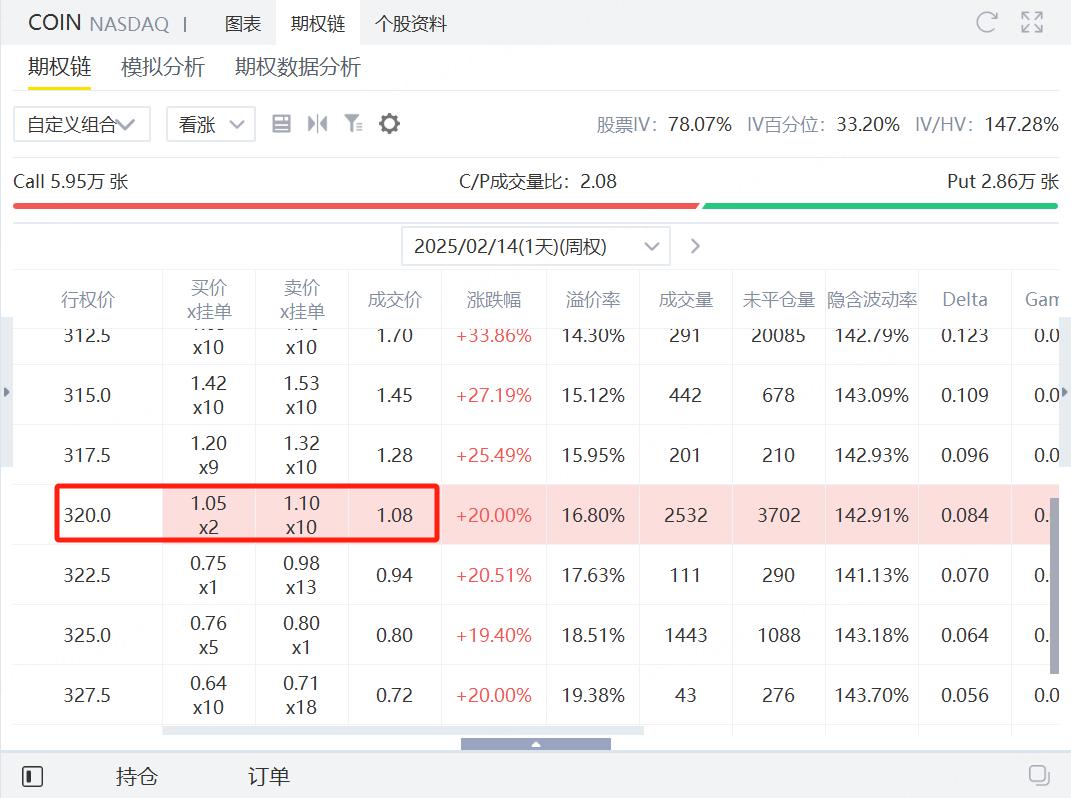This screenshot has height=798, width=1071.
Task: Click the 卖价x挂单 column header
Action: [302, 299]
